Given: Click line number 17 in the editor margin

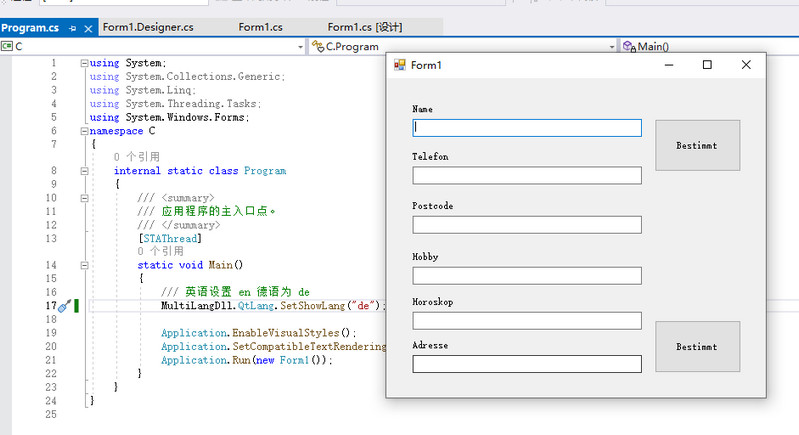Looking at the screenshot, I should pyautogui.click(x=51, y=306).
